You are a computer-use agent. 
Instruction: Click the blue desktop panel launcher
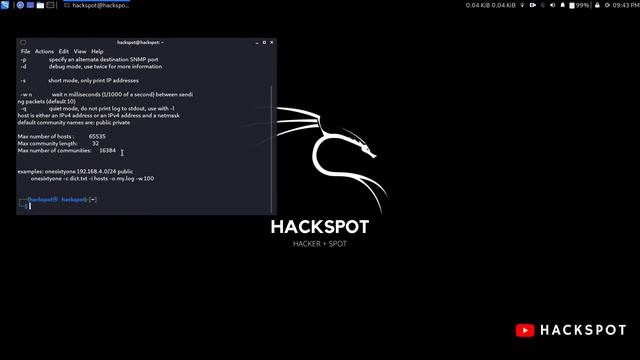tap(30, 5)
